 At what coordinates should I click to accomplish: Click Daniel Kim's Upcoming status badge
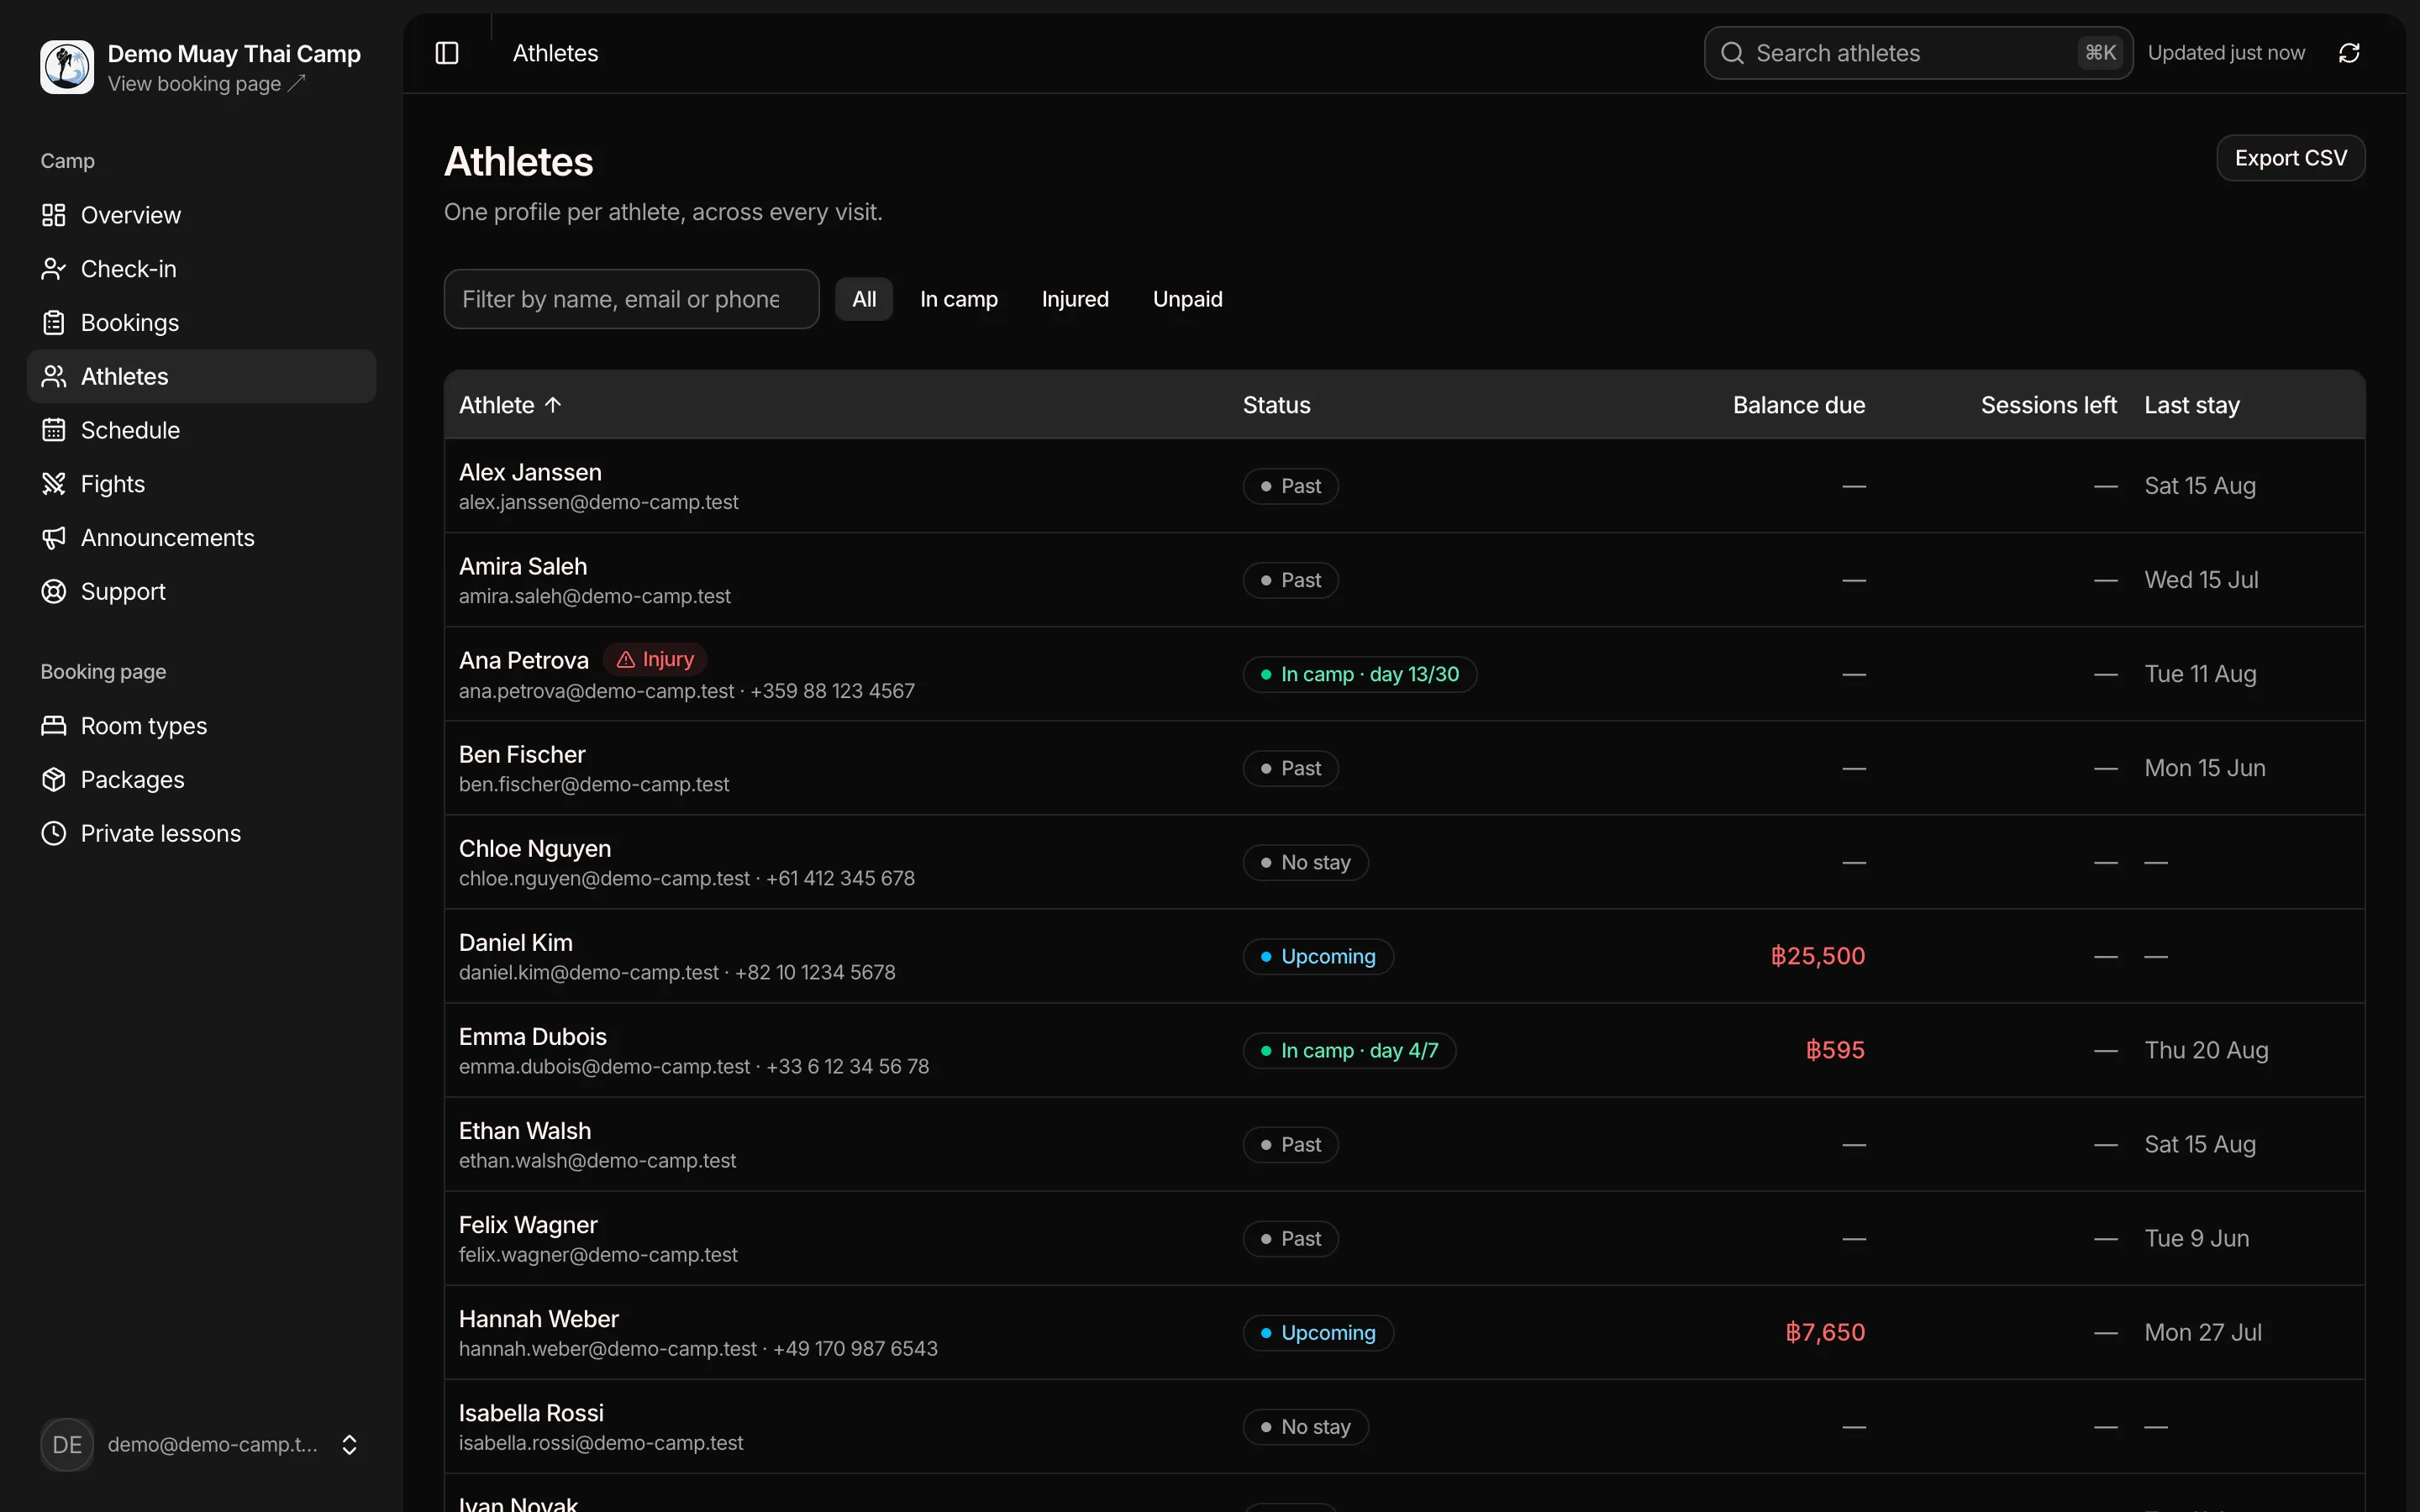tap(1318, 956)
